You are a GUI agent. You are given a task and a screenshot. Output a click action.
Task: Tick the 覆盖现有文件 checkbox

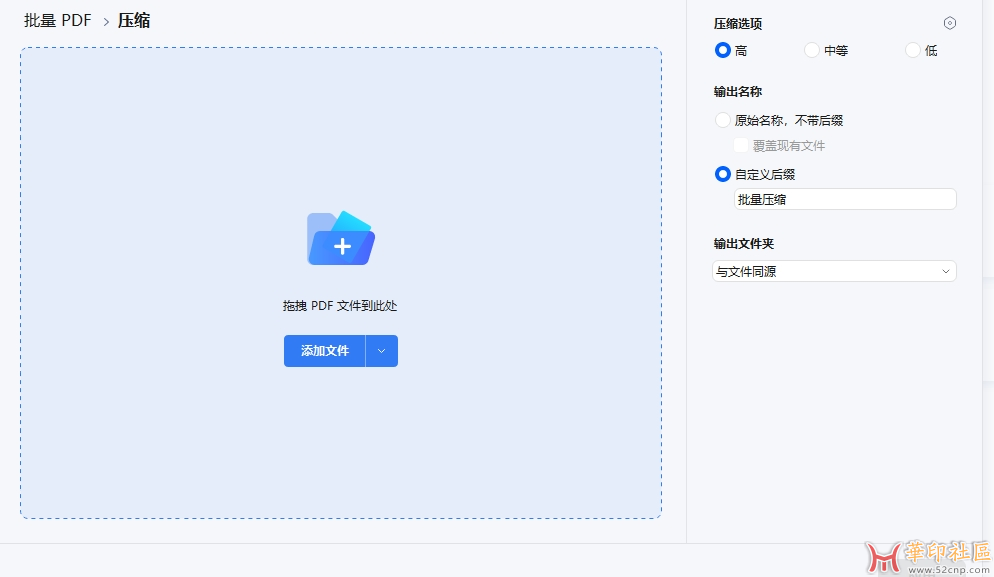742,146
